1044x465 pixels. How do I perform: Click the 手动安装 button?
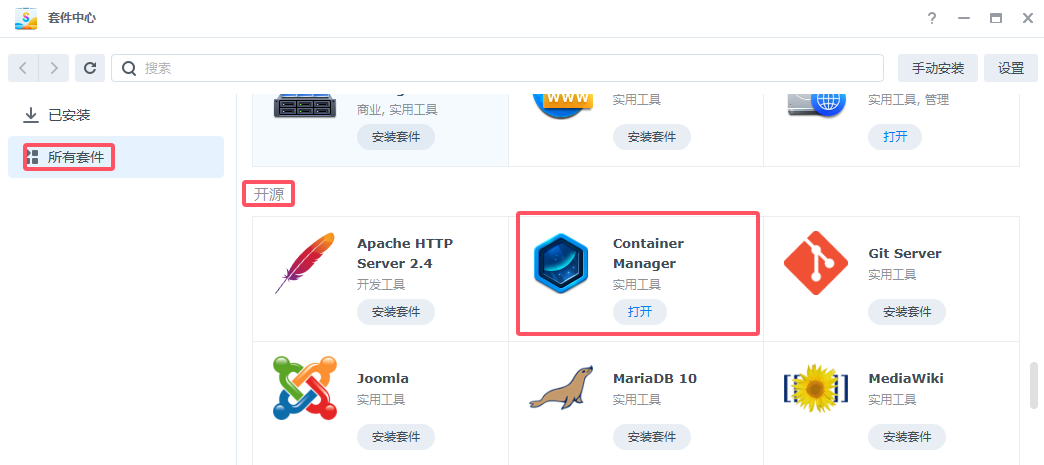pyautogui.click(x=937, y=68)
